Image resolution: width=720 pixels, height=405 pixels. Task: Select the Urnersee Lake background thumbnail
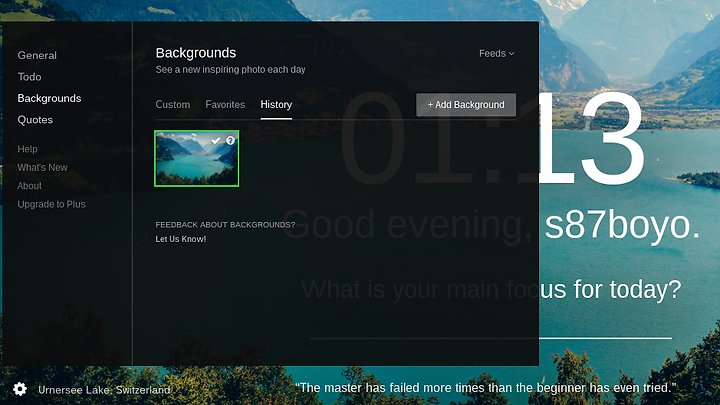197,158
